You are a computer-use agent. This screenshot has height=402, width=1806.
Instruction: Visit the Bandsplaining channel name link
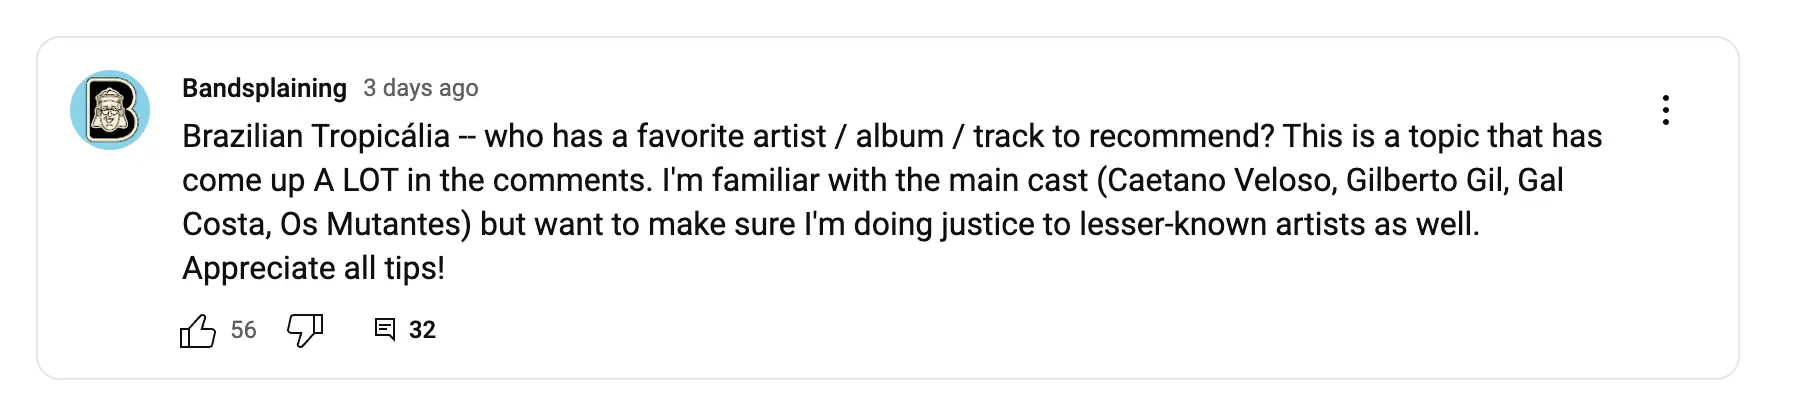(264, 88)
